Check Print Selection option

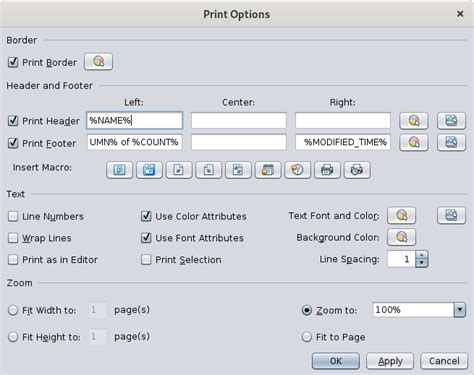[146, 260]
